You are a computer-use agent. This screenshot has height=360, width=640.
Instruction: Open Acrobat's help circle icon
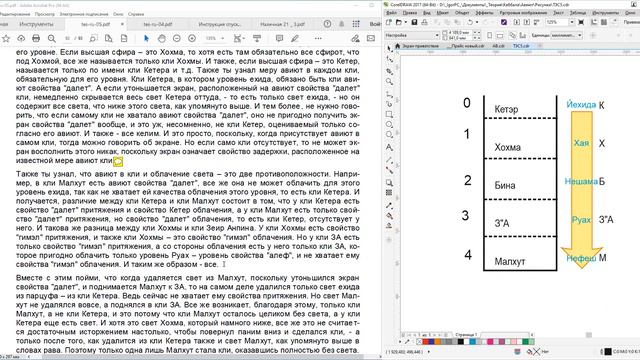pos(327,24)
